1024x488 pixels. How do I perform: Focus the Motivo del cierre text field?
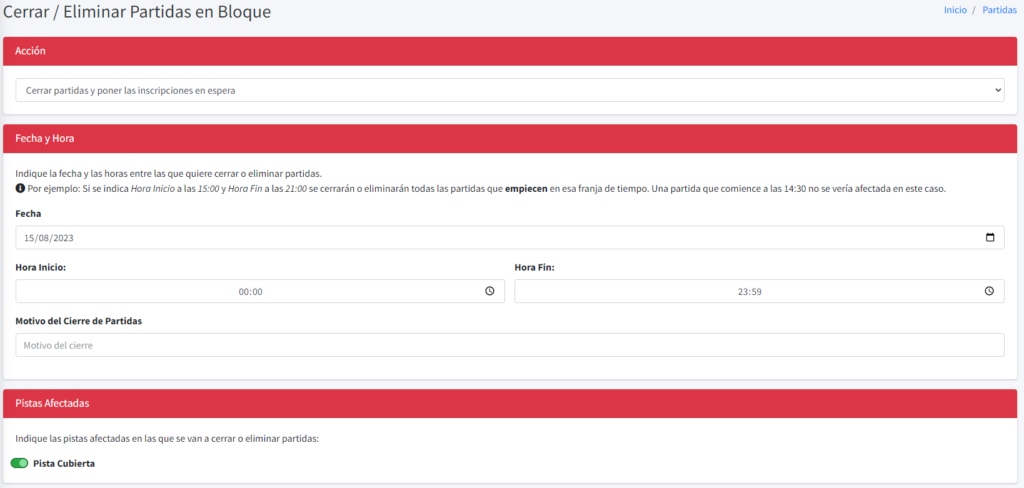pos(510,345)
